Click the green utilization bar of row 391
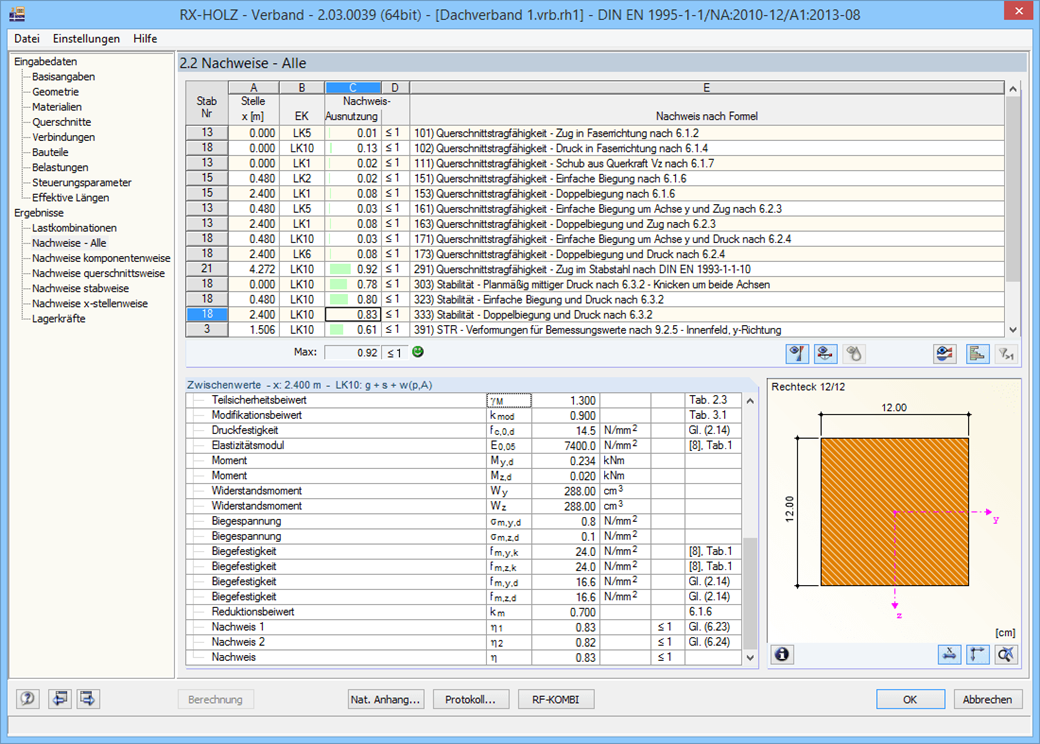Viewport: 1040px width, 744px height. pyautogui.click(x=336, y=330)
